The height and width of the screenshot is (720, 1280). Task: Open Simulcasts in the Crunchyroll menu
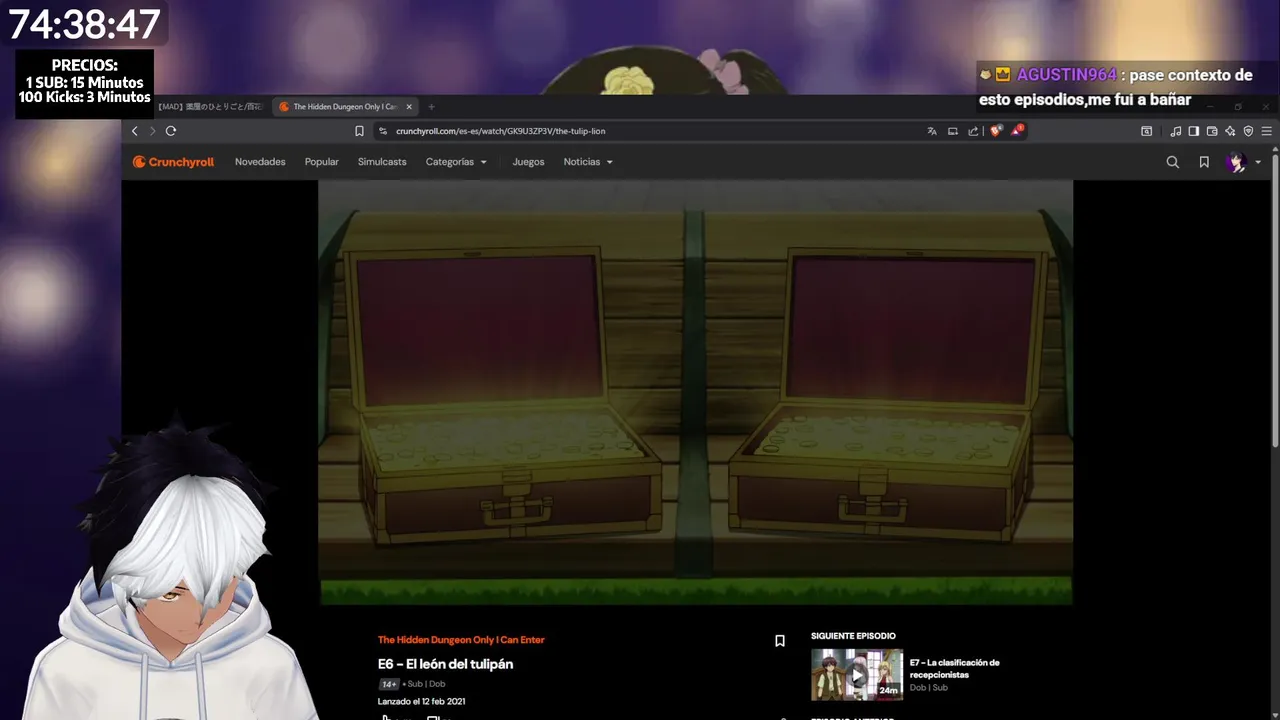point(382,162)
